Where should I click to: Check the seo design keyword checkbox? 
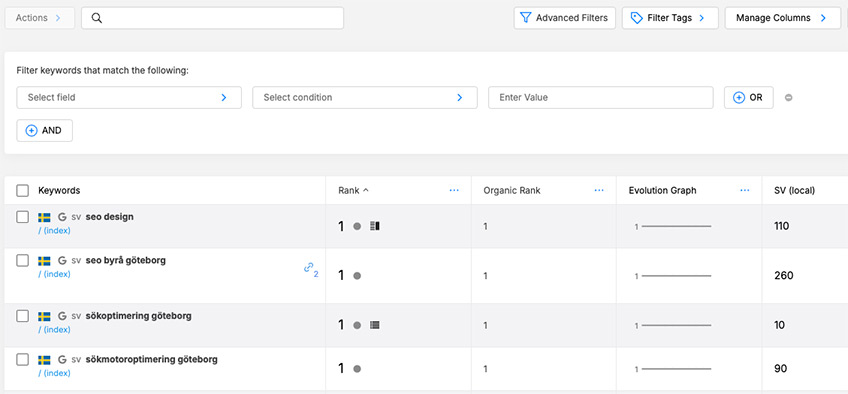pyautogui.click(x=22, y=217)
